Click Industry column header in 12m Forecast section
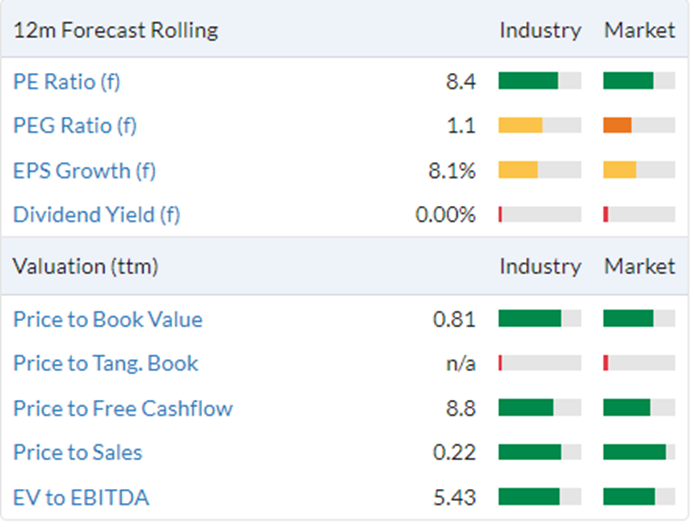 point(540,31)
